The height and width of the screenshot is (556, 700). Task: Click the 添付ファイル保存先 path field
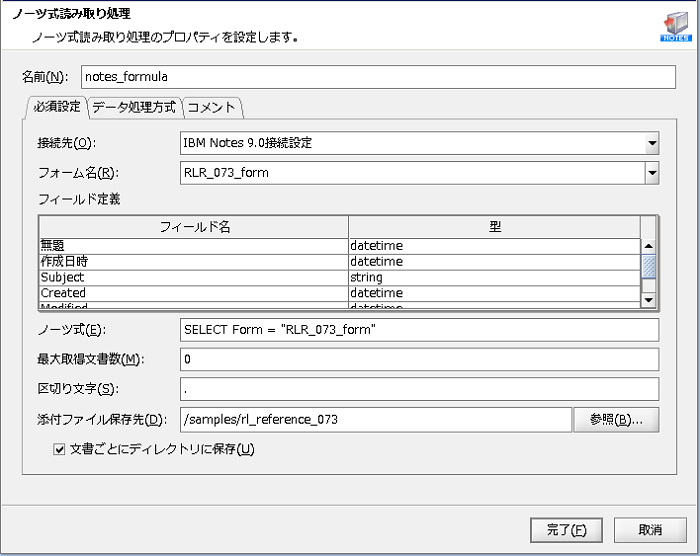click(x=375, y=420)
